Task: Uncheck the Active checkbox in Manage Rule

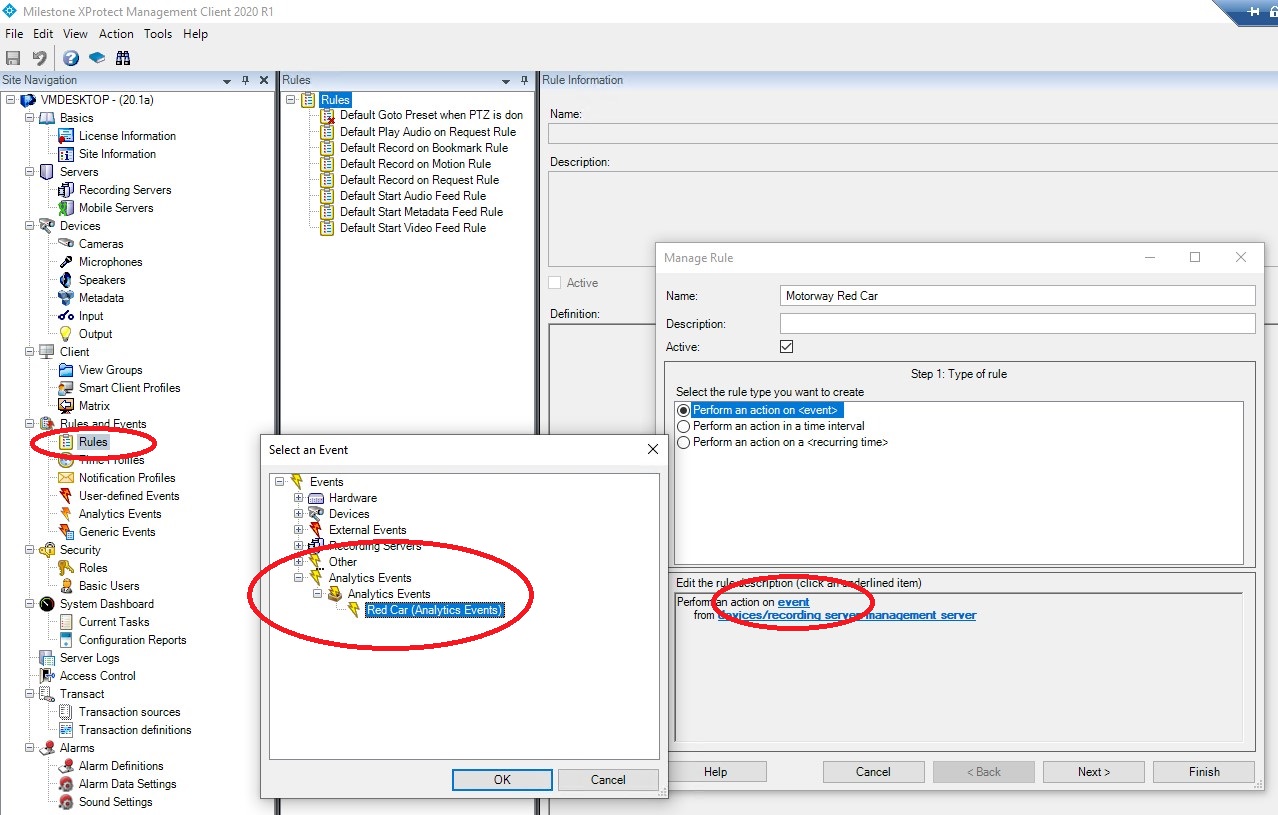Action: [x=786, y=347]
